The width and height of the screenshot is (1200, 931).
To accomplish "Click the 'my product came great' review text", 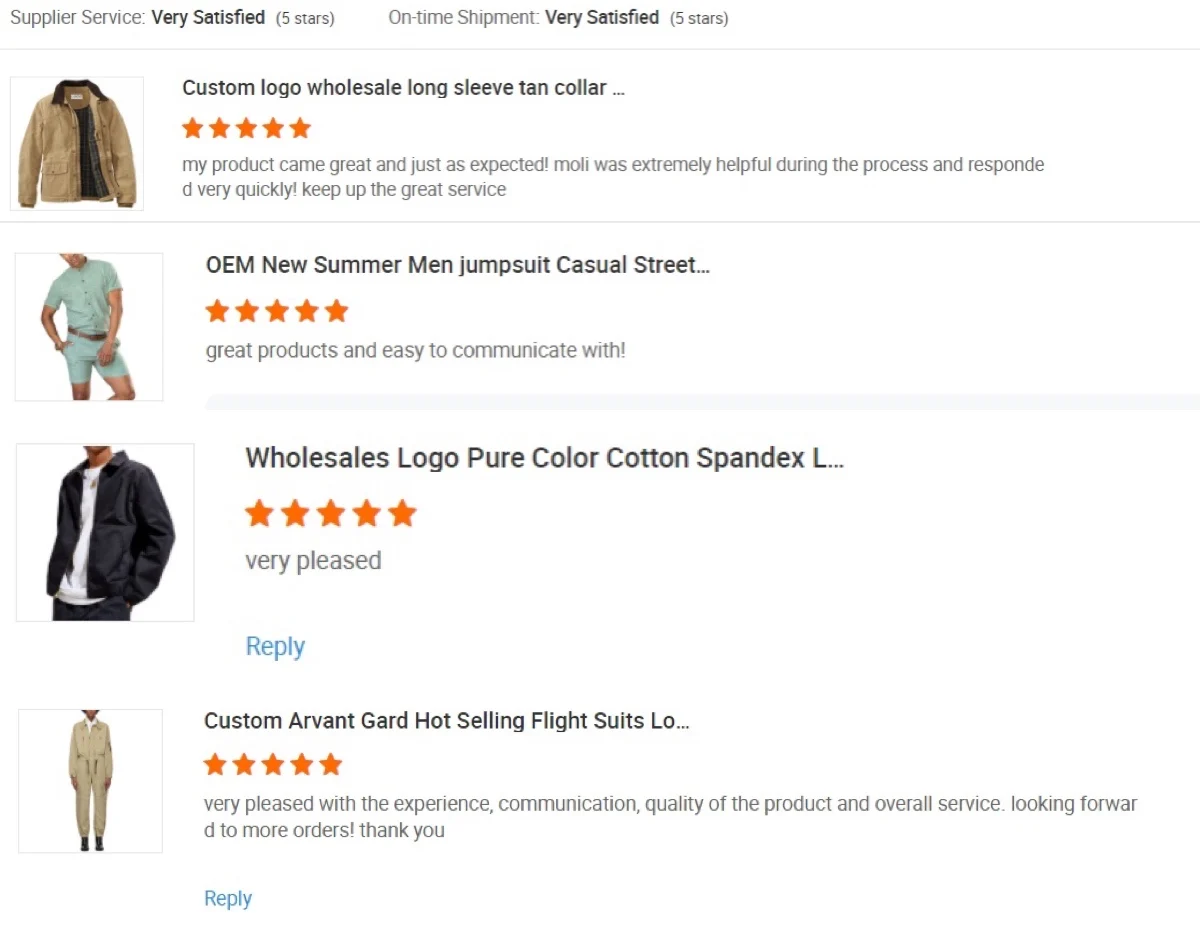I will (x=612, y=177).
